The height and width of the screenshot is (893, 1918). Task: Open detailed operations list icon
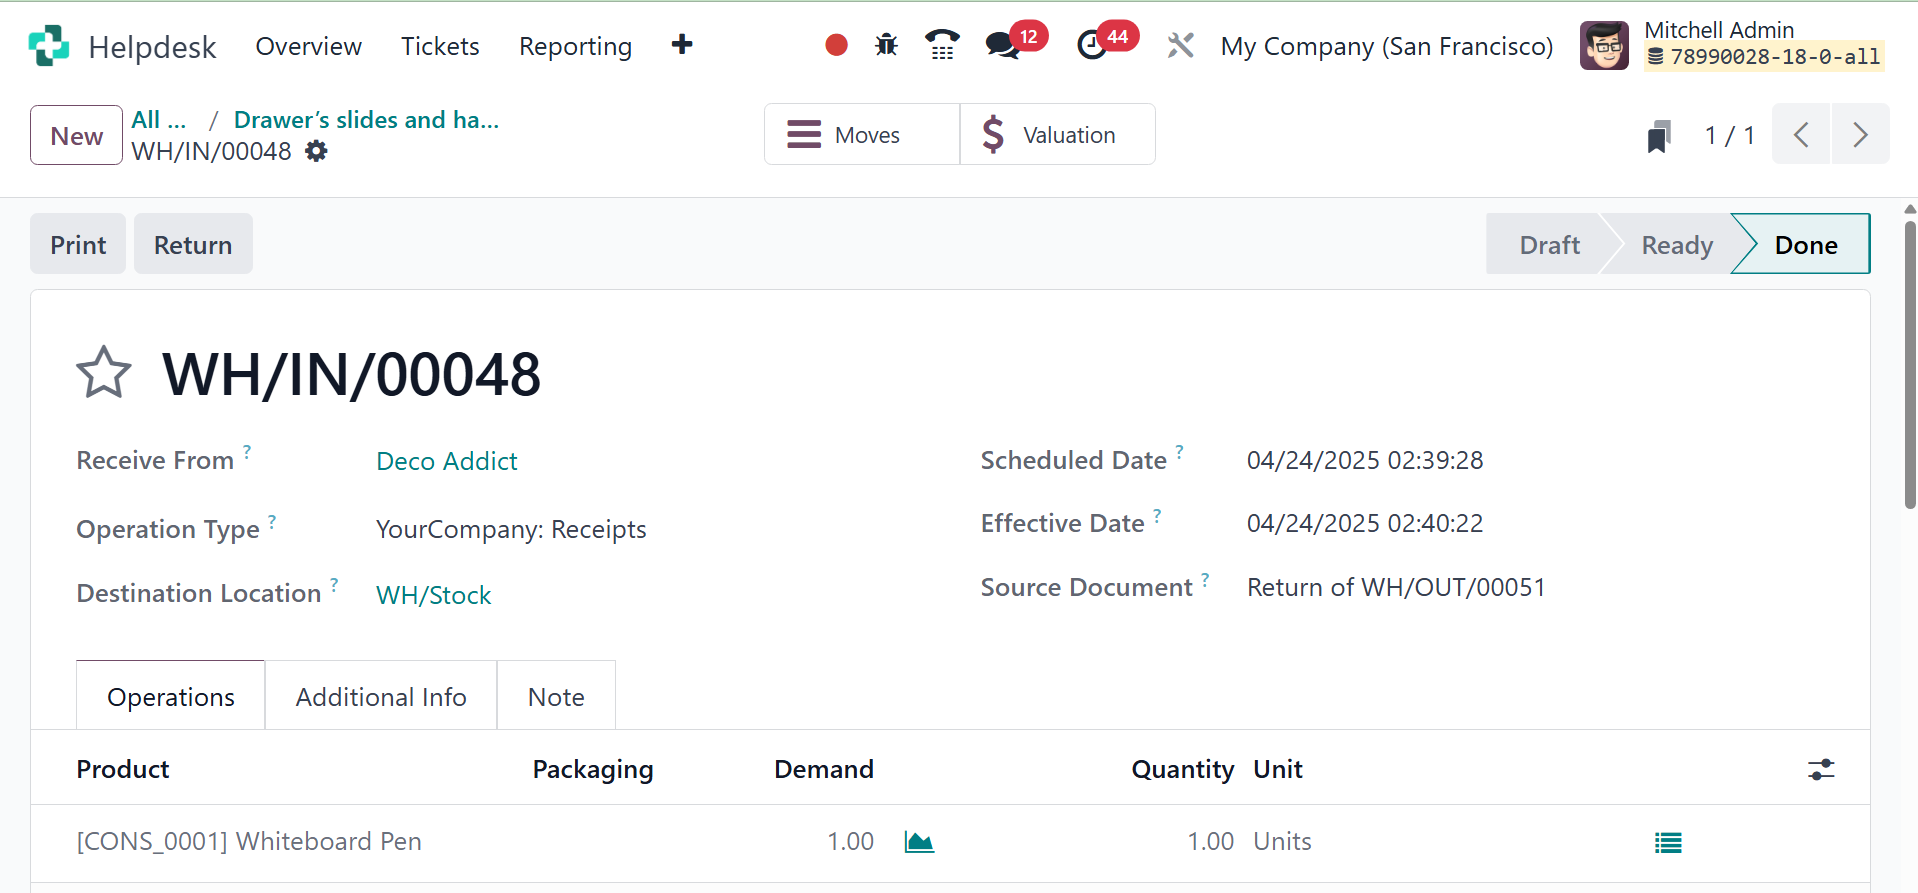(1667, 843)
